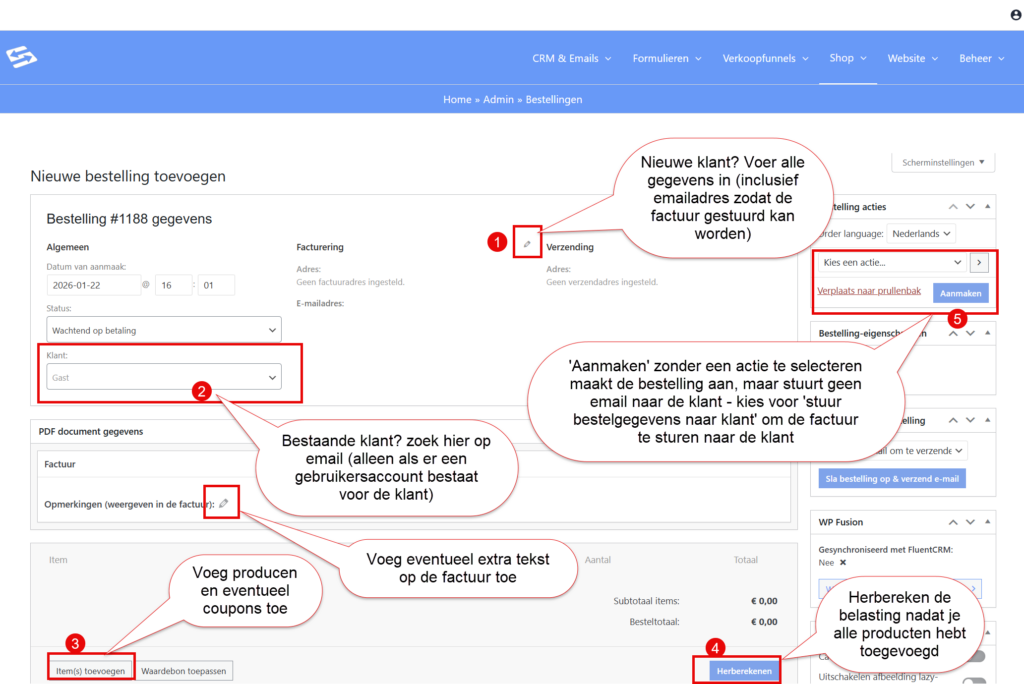Move the WP Fusion panel down
1024x684 pixels.
click(969, 520)
